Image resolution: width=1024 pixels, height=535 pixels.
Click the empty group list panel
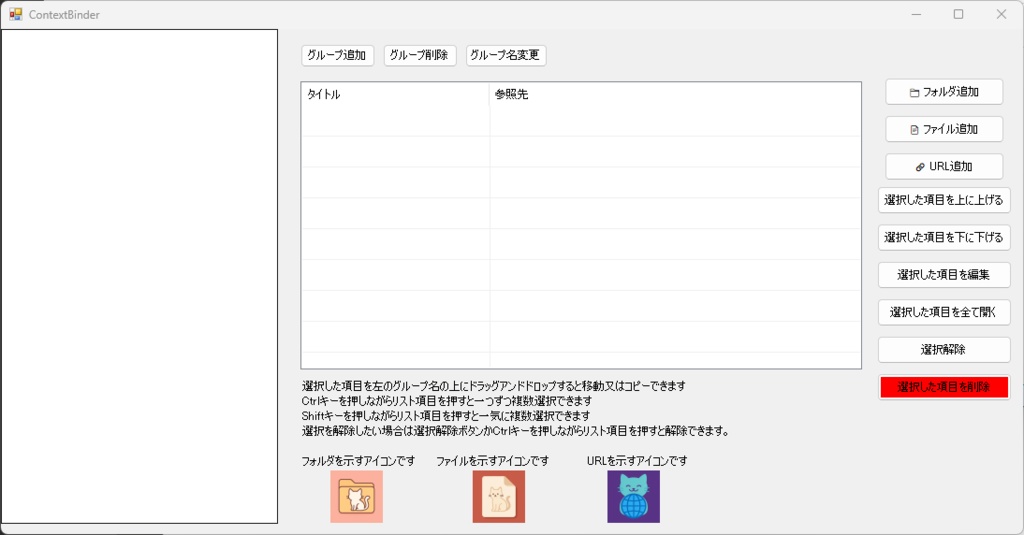(x=139, y=276)
